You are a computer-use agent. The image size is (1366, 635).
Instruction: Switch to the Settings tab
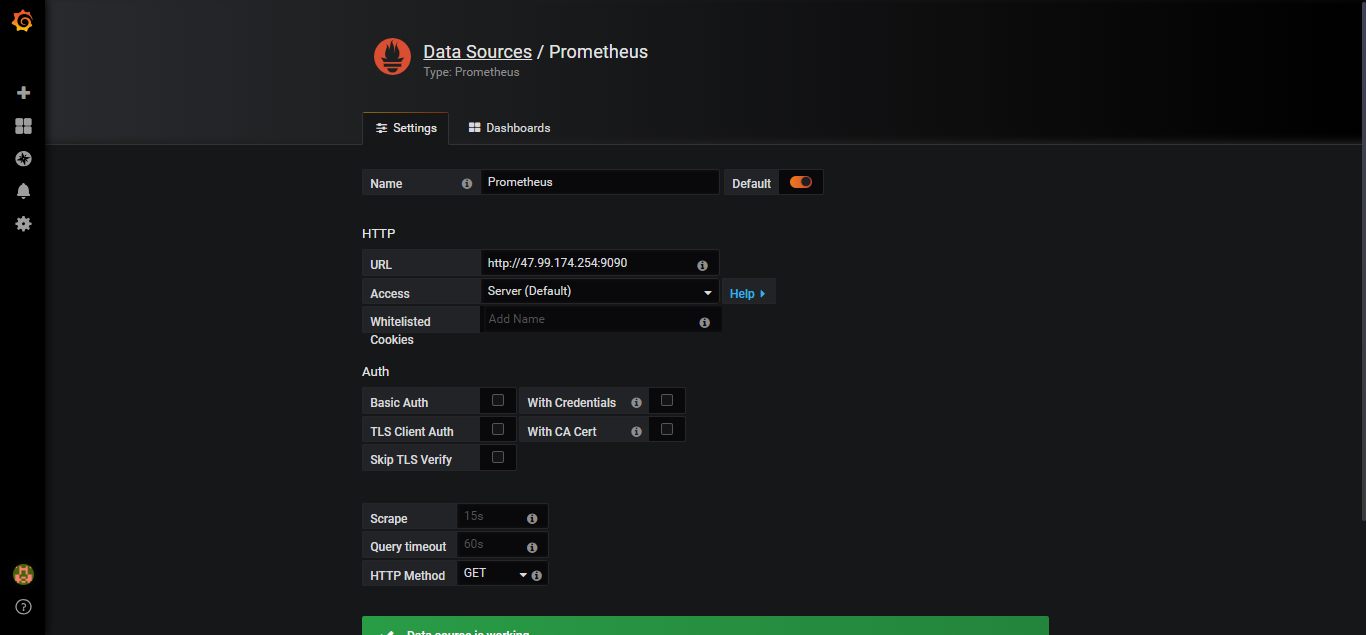click(x=406, y=128)
